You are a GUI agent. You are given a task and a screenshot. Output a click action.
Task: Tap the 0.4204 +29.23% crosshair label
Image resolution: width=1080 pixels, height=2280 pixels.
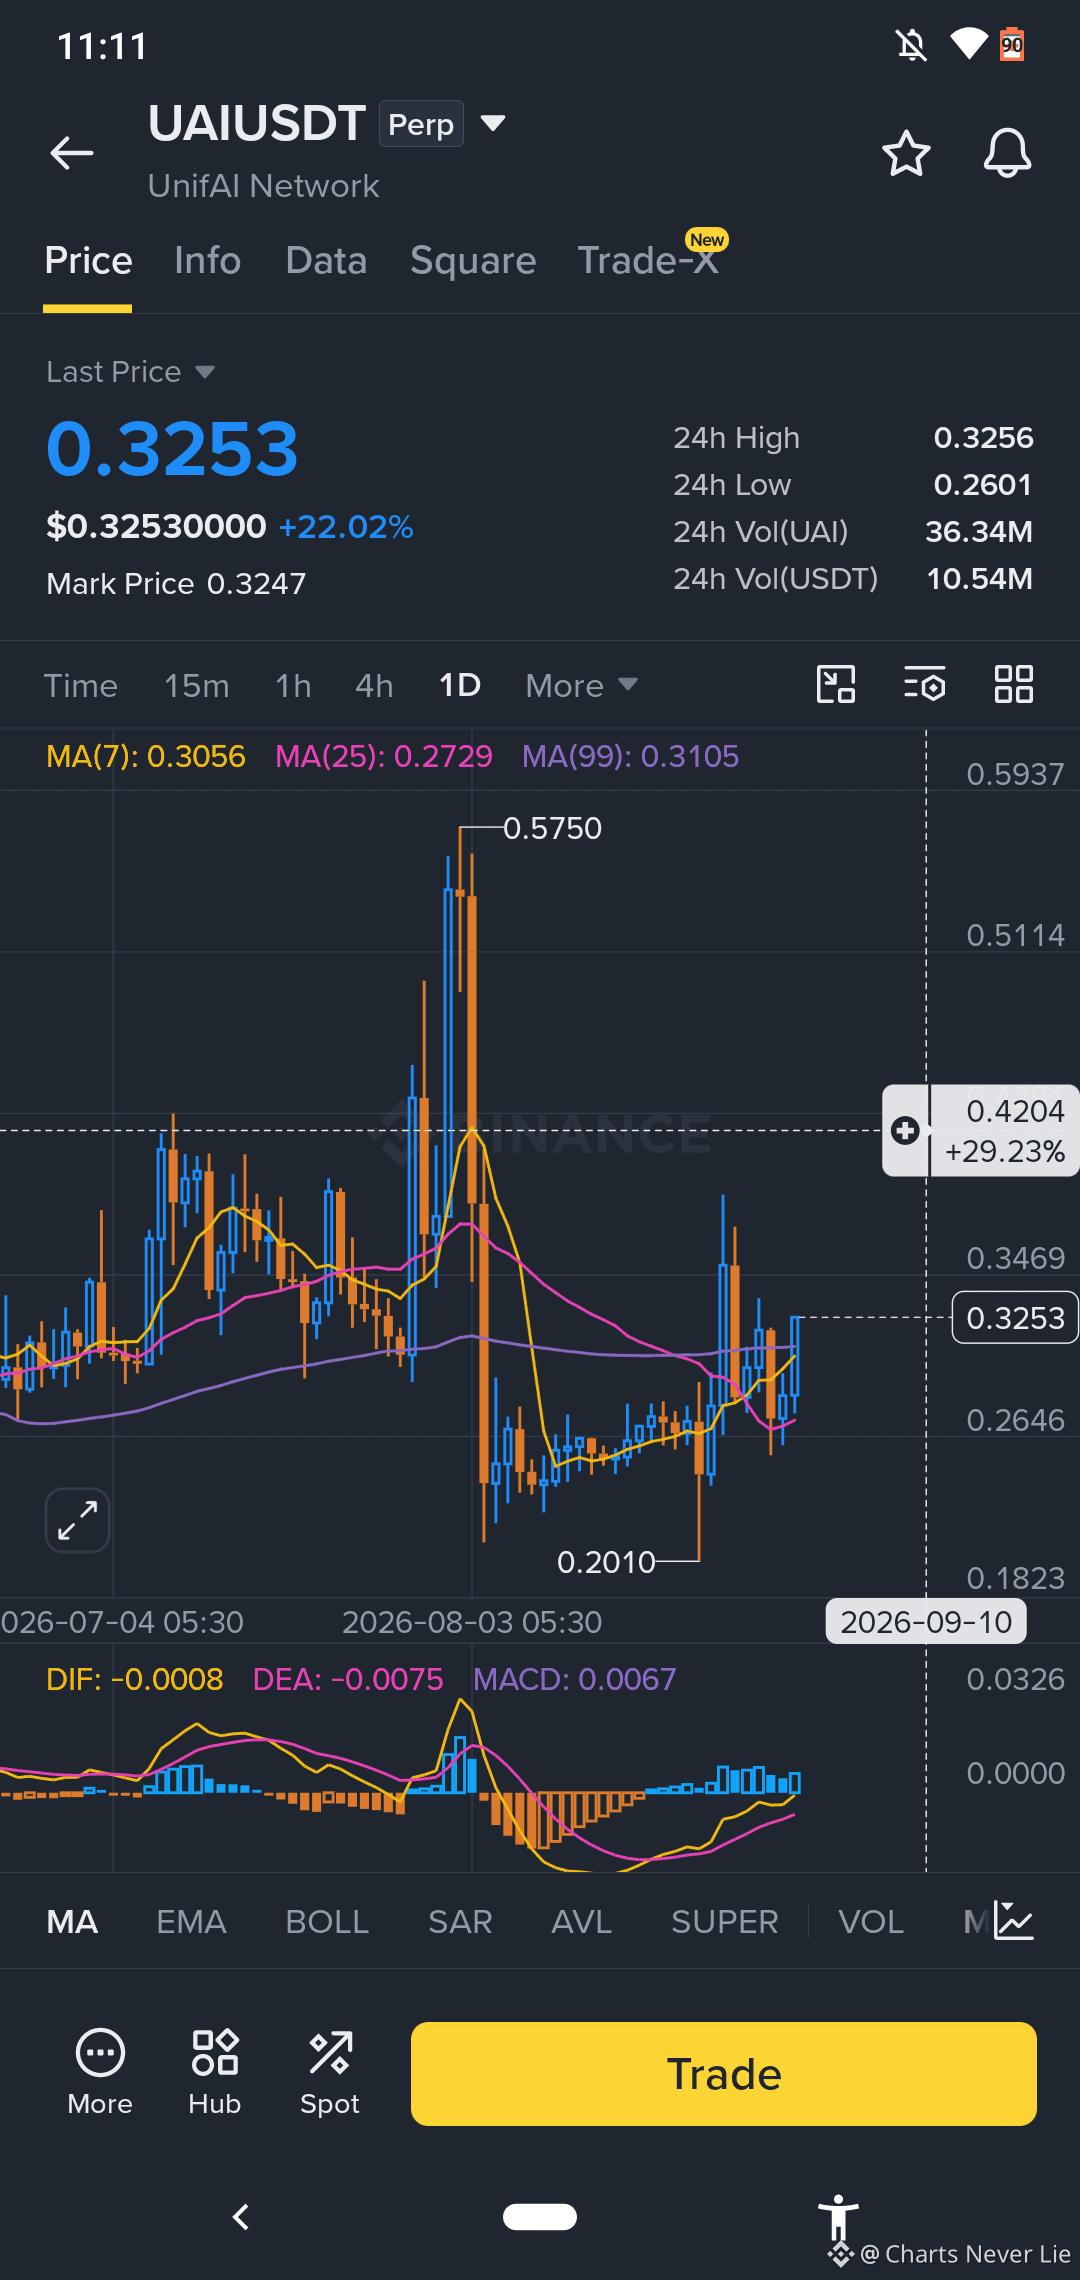1004,1131
